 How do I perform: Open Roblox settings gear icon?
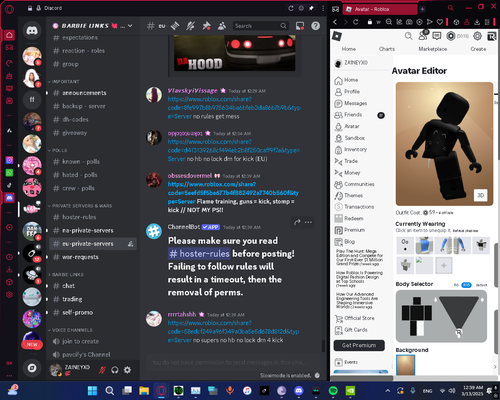[x=478, y=36]
